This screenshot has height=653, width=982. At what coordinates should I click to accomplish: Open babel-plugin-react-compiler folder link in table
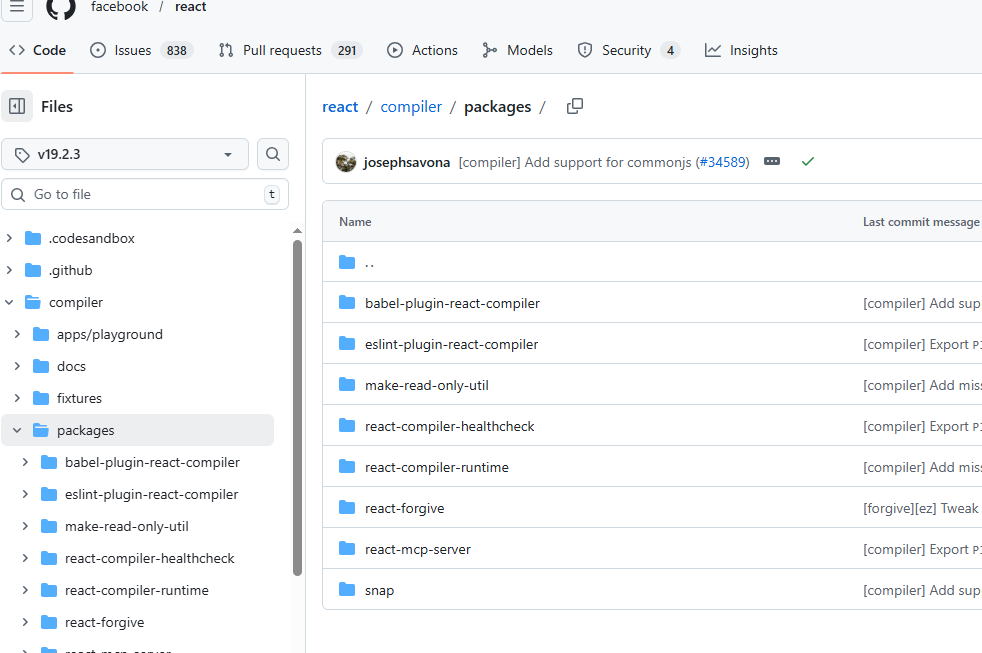click(452, 303)
